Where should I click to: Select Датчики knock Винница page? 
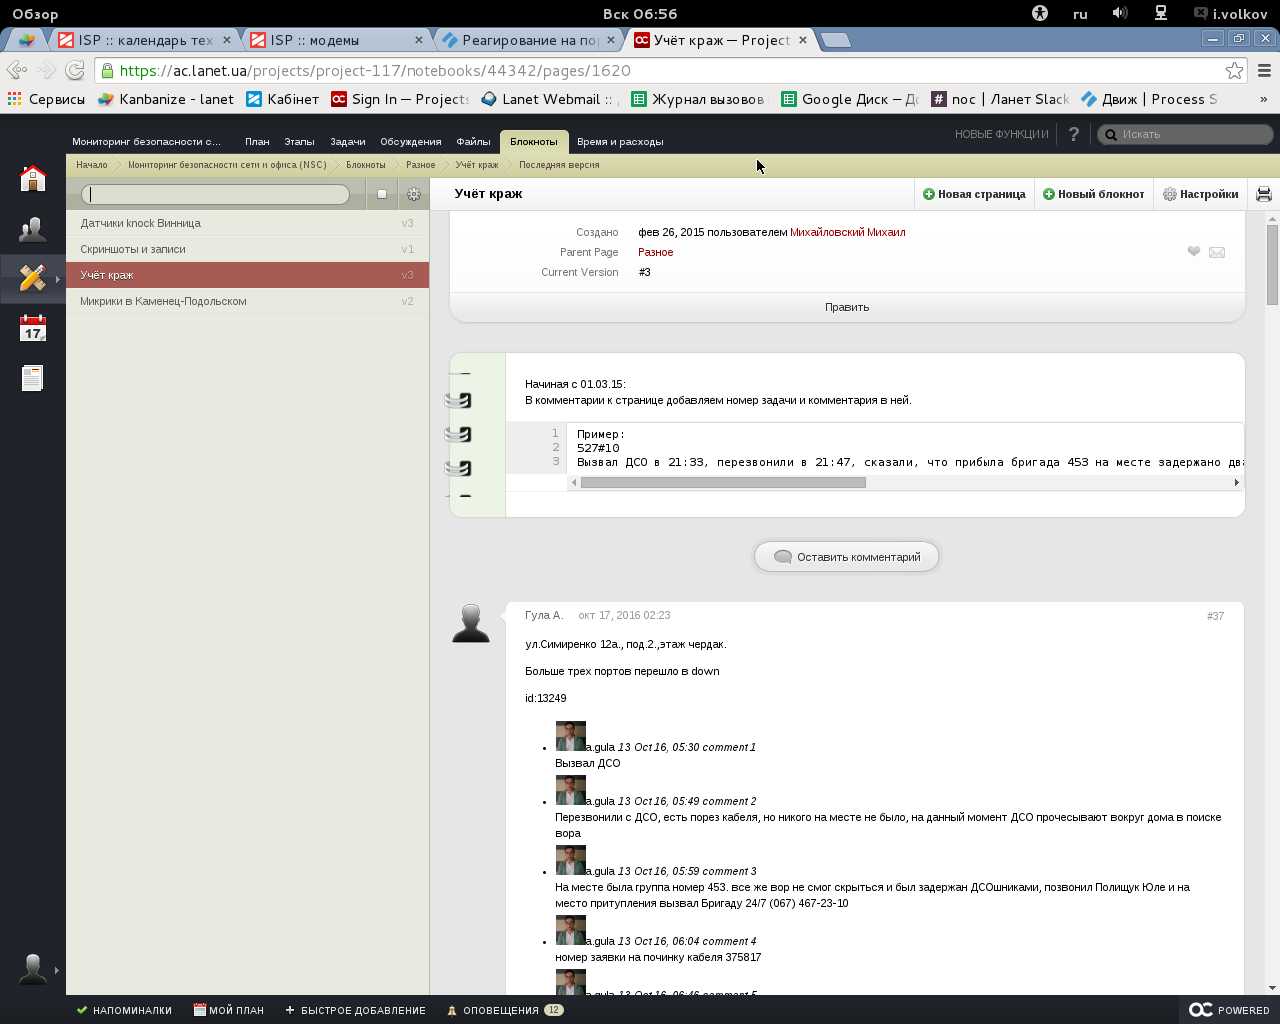tap(248, 223)
